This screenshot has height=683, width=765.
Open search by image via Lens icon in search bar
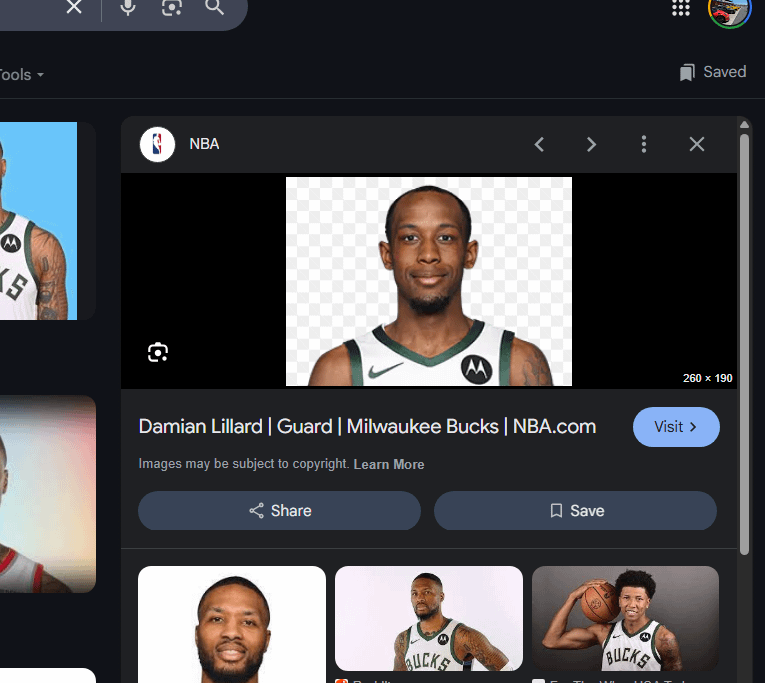pyautogui.click(x=172, y=7)
